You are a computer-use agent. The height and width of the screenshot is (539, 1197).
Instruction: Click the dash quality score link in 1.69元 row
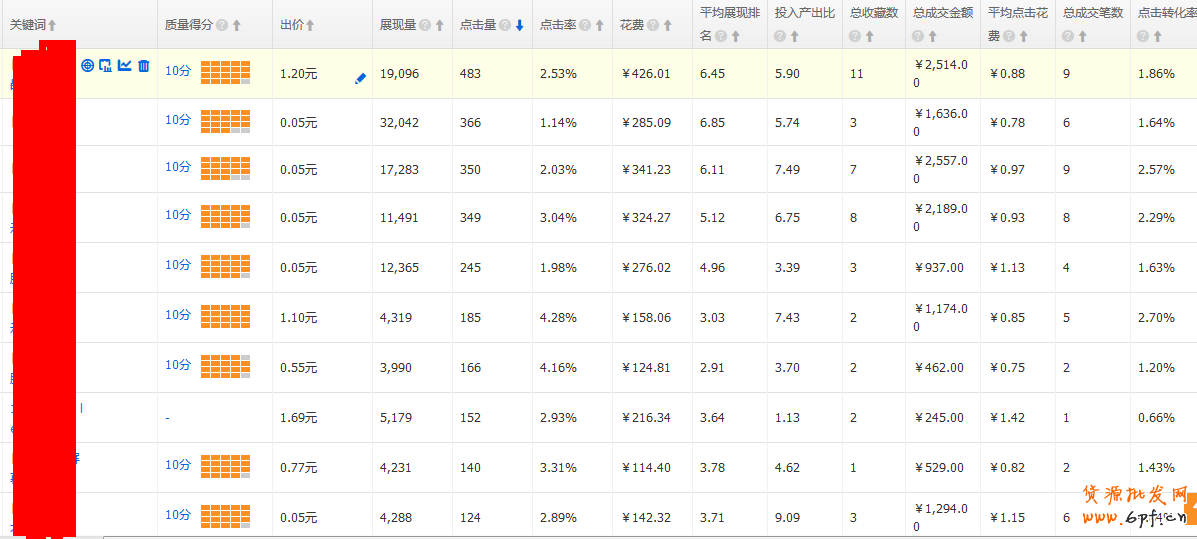(x=167, y=418)
